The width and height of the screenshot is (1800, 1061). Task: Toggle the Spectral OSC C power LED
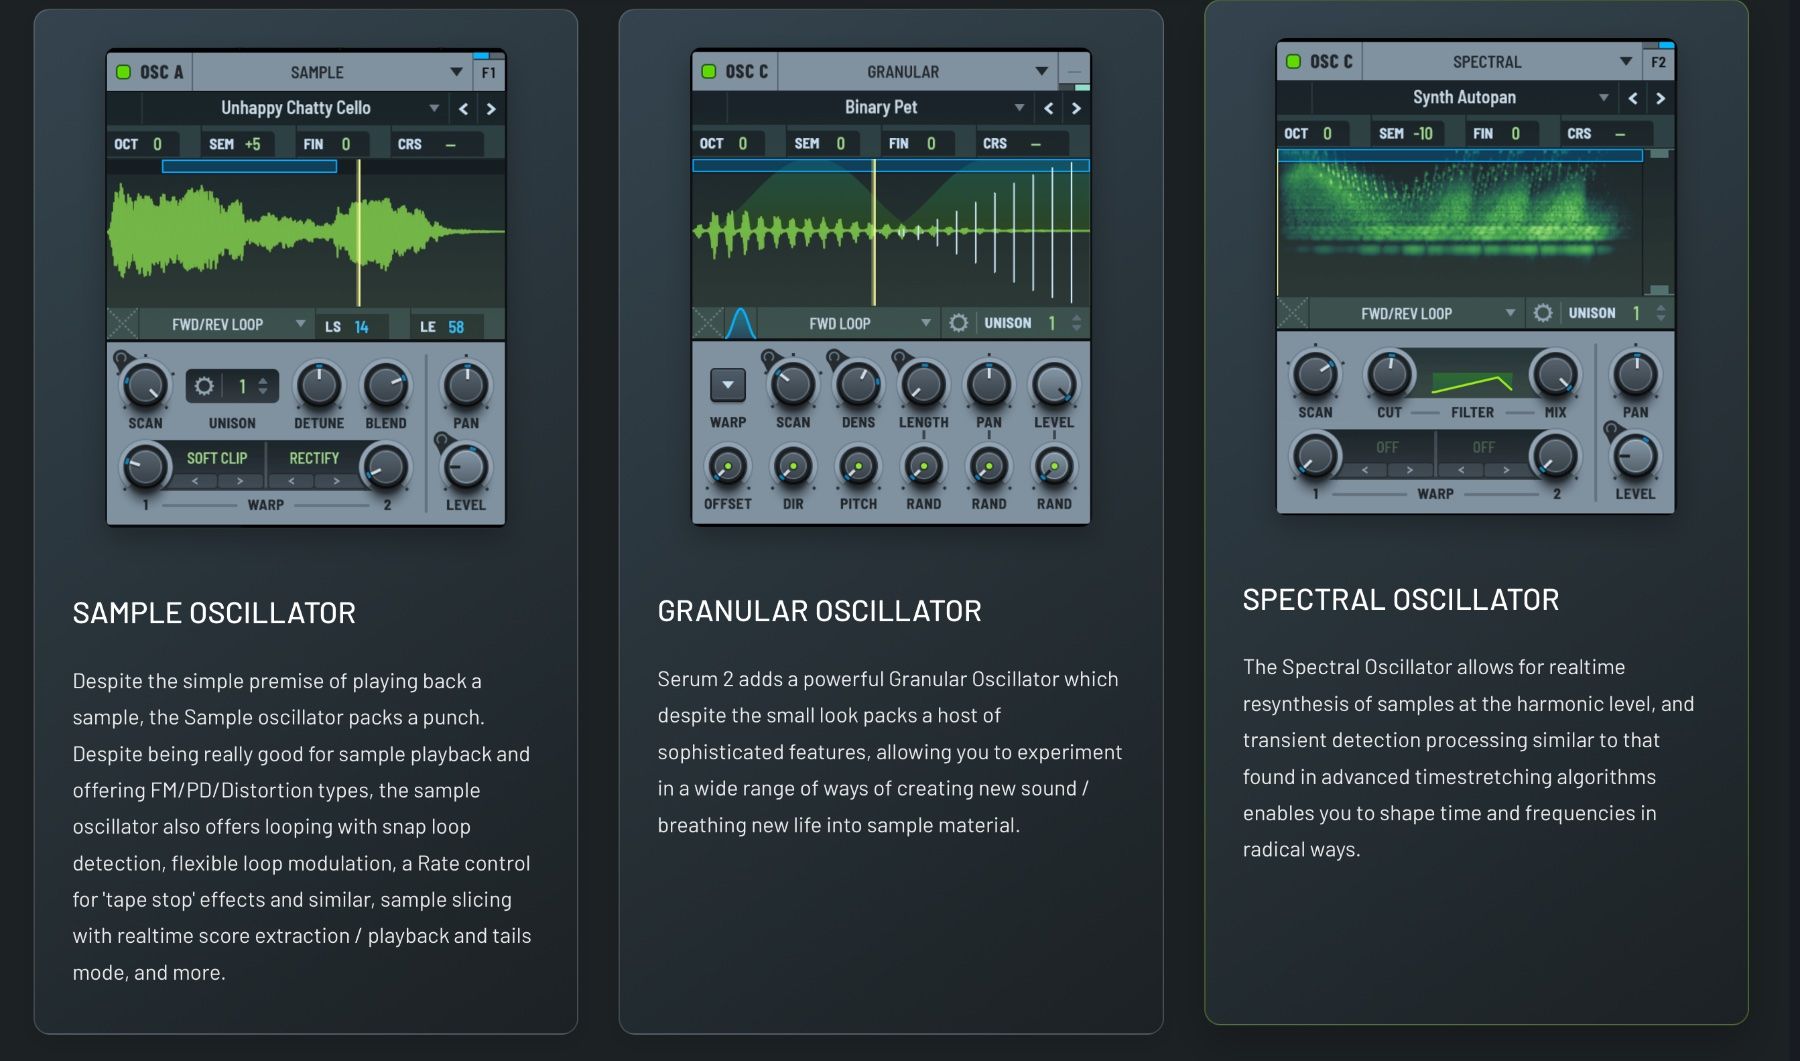point(1293,61)
